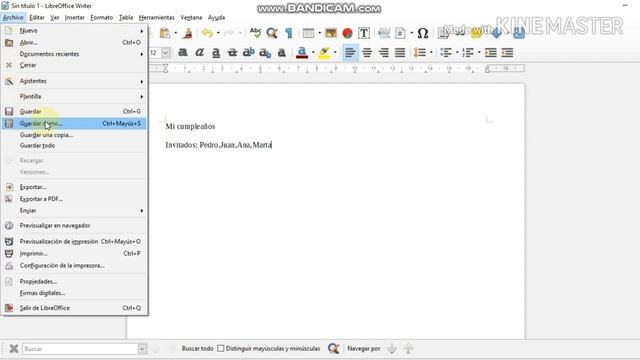Open the Buscar field history dropdown

(142, 349)
